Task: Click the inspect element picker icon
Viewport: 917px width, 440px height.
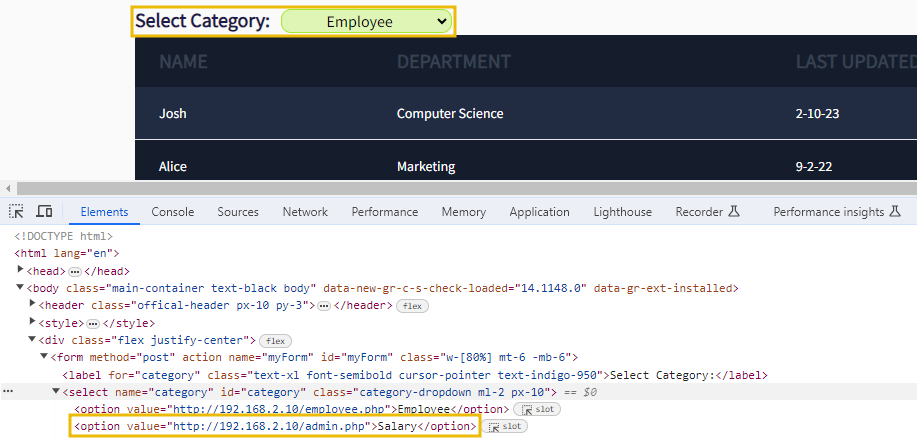Action: 16,212
